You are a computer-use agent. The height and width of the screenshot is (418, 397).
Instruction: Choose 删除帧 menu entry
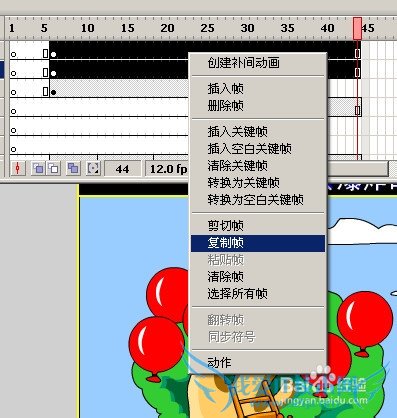coord(258,106)
